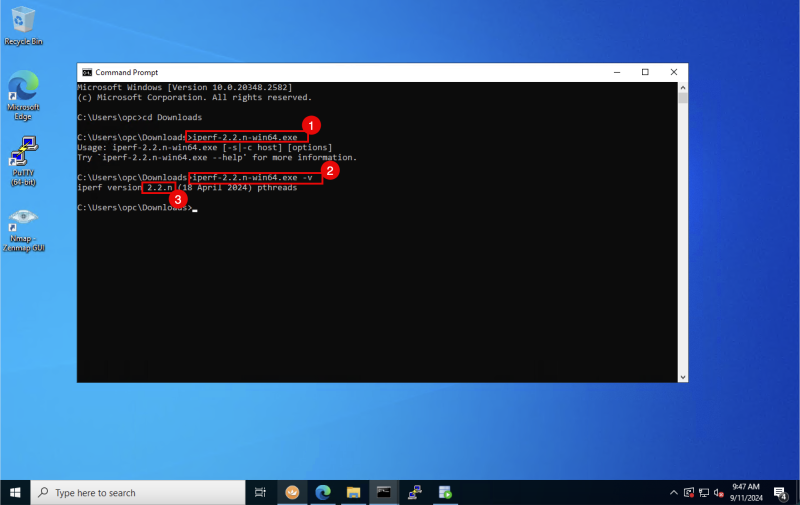The width and height of the screenshot is (800, 505).
Task: Show hidden system tray icons
Action: click(674, 492)
